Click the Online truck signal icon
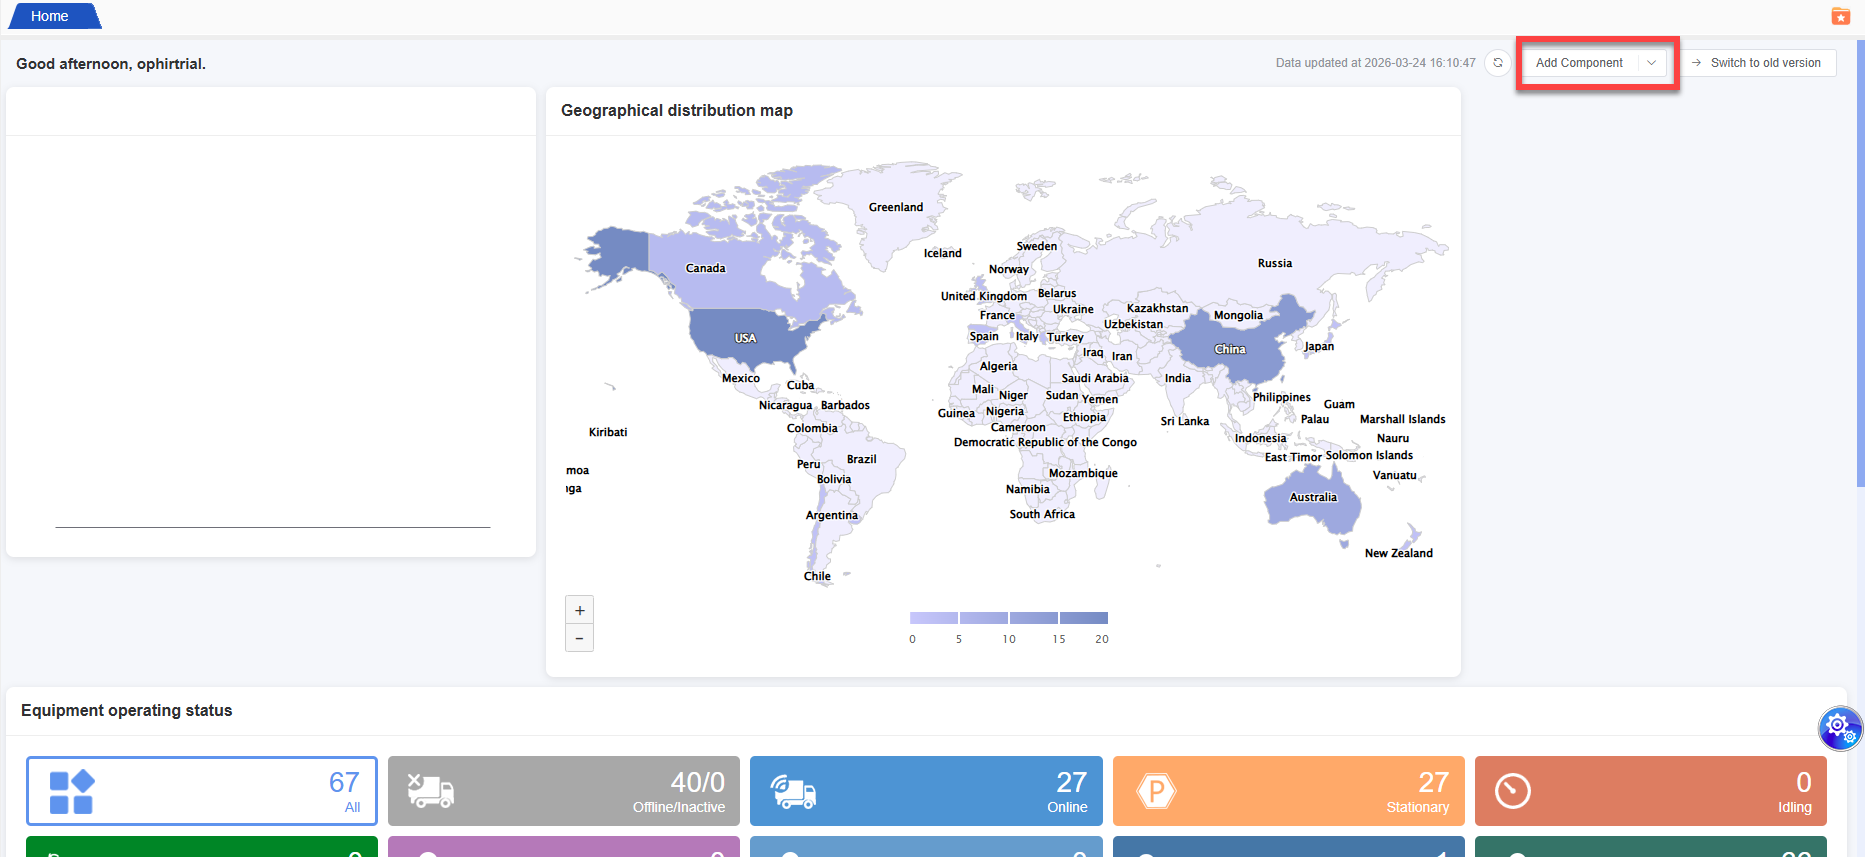Viewport: 1865px width, 857px height. tap(793, 792)
